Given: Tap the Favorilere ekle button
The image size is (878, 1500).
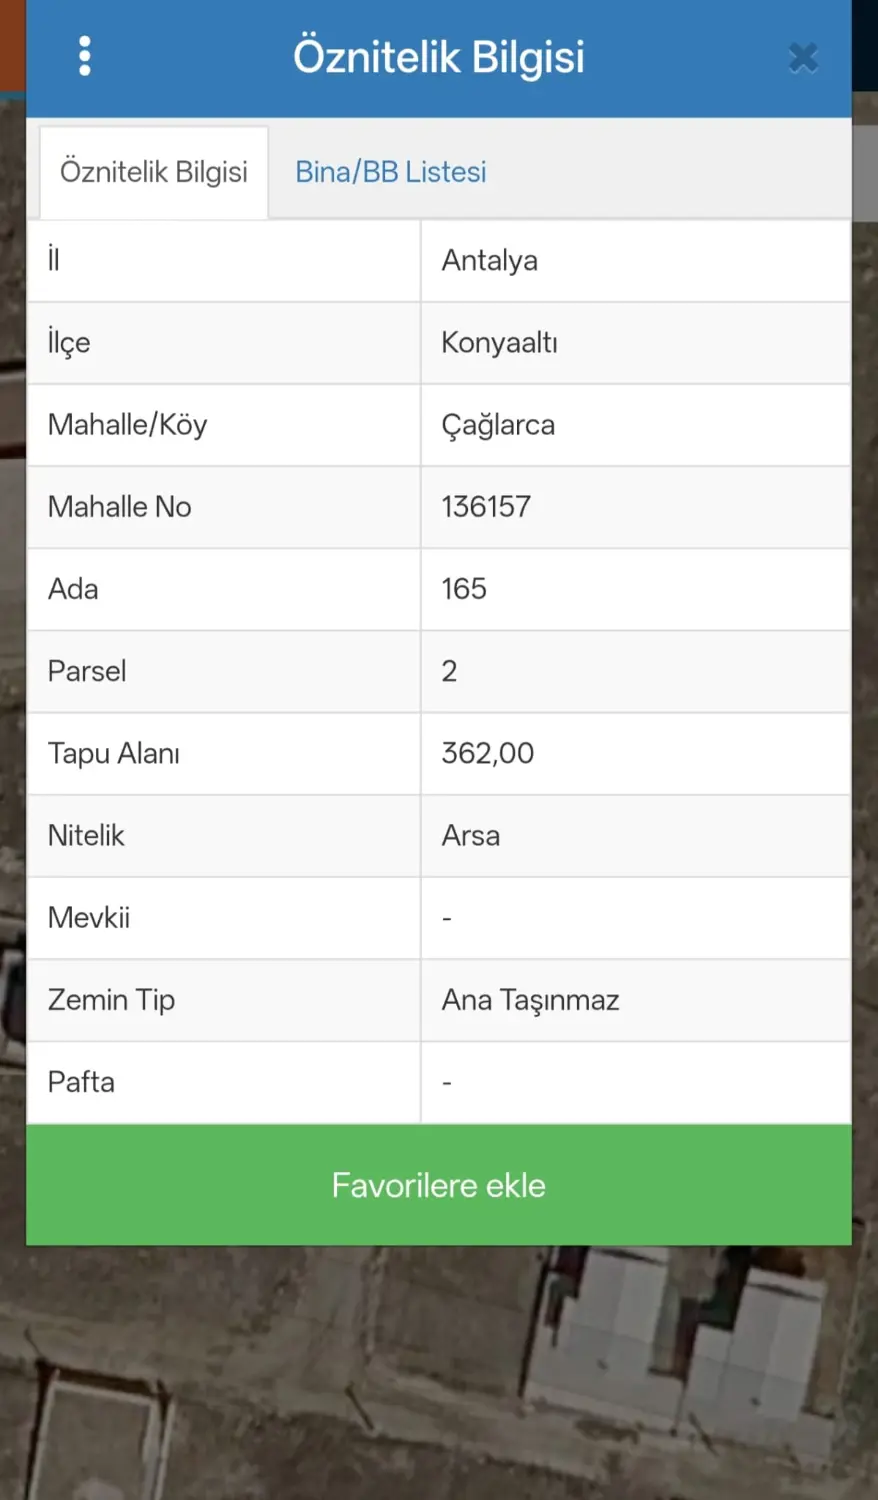Looking at the screenshot, I should point(439,1185).
